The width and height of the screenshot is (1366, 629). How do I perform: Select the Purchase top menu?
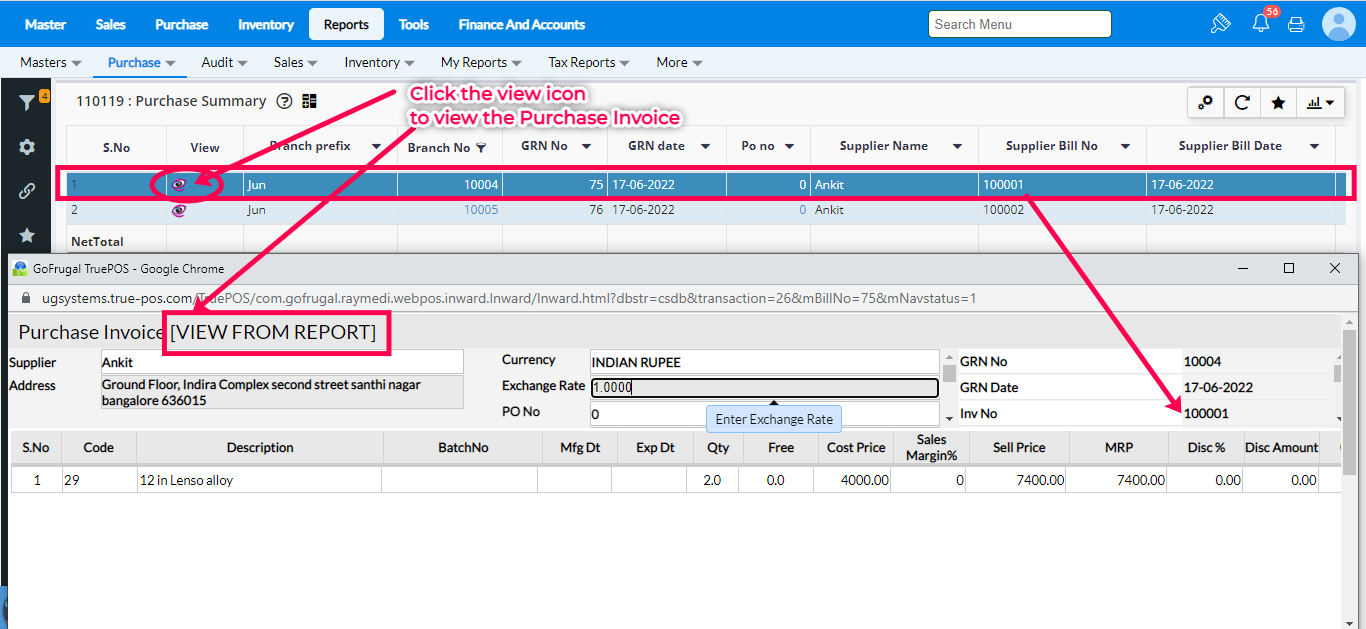(x=182, y=24)
